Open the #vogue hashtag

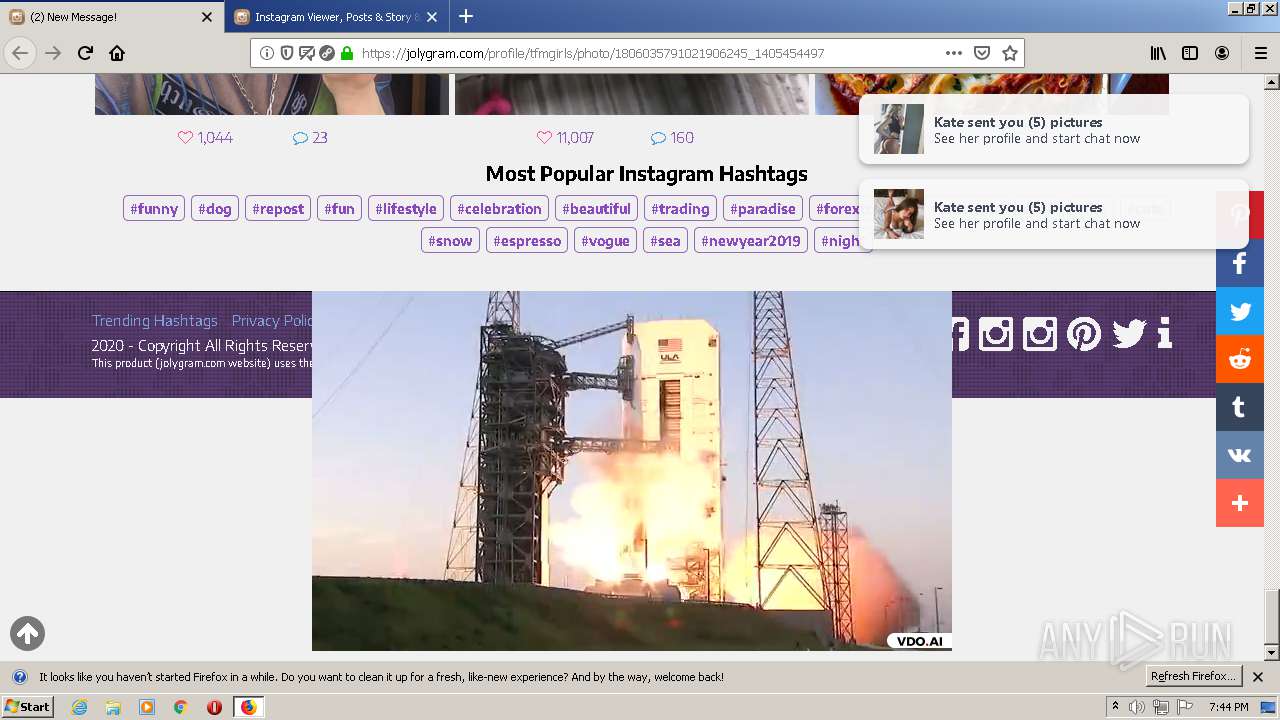point(605,241)
